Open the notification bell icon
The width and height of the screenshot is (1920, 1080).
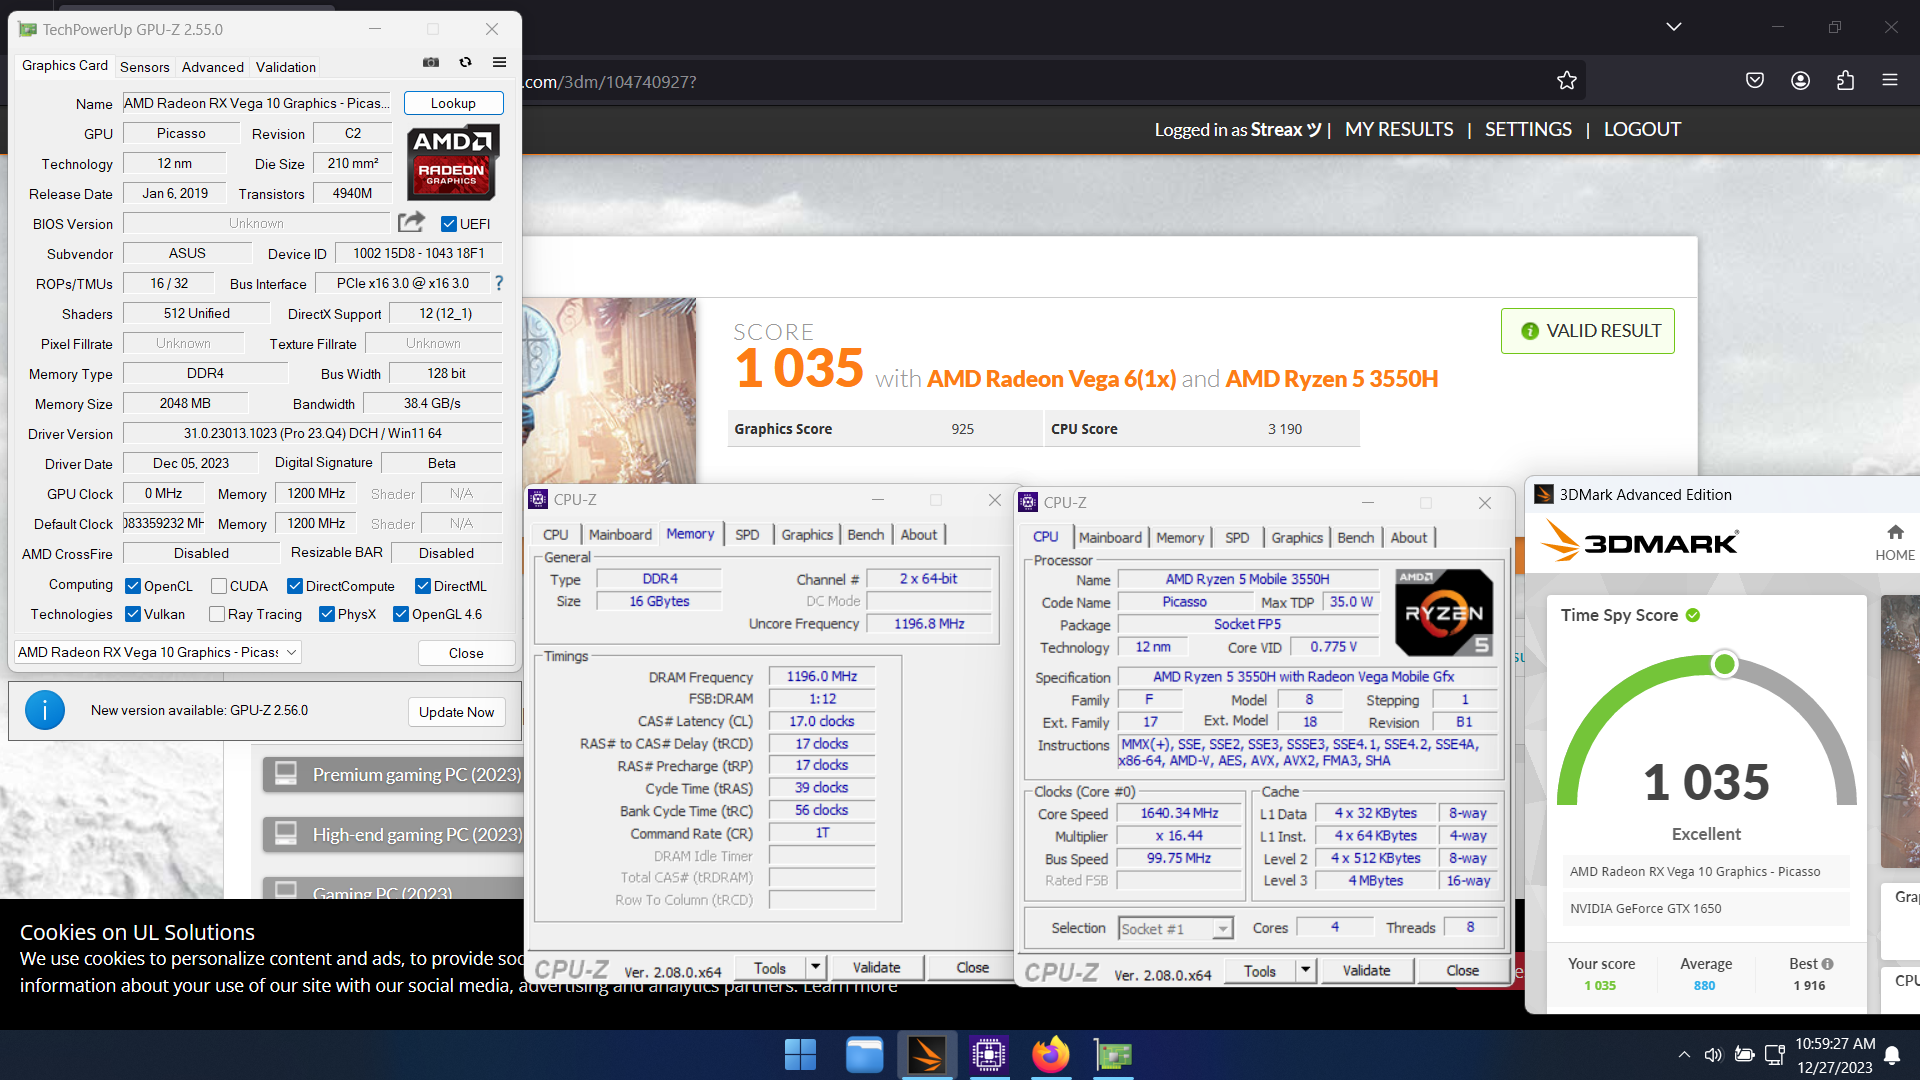1892,1055
